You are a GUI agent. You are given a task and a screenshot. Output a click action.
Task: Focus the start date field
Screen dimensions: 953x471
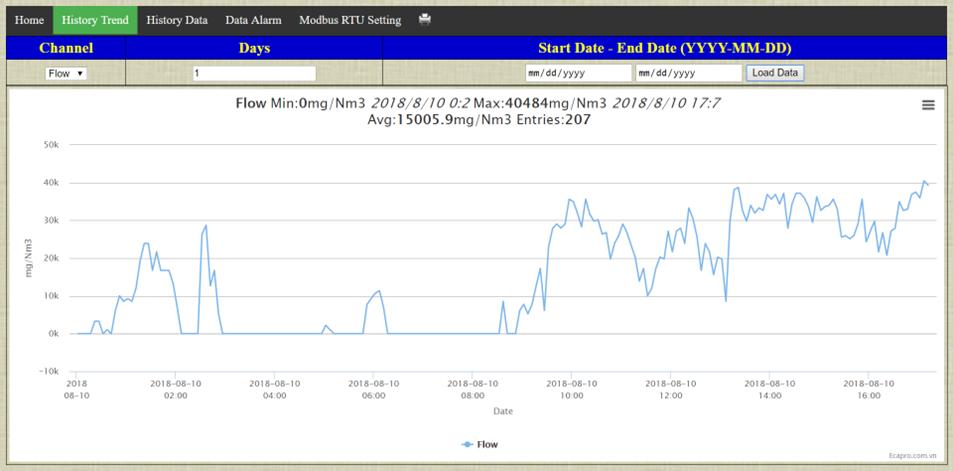[579, 74]
